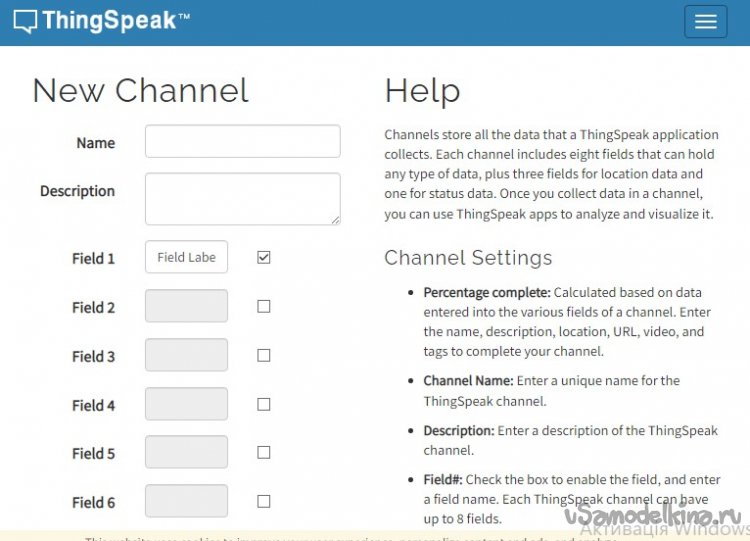Click the Field 6 input box
The width and height of the screenshot is (750, 541).
coord(186,501)
